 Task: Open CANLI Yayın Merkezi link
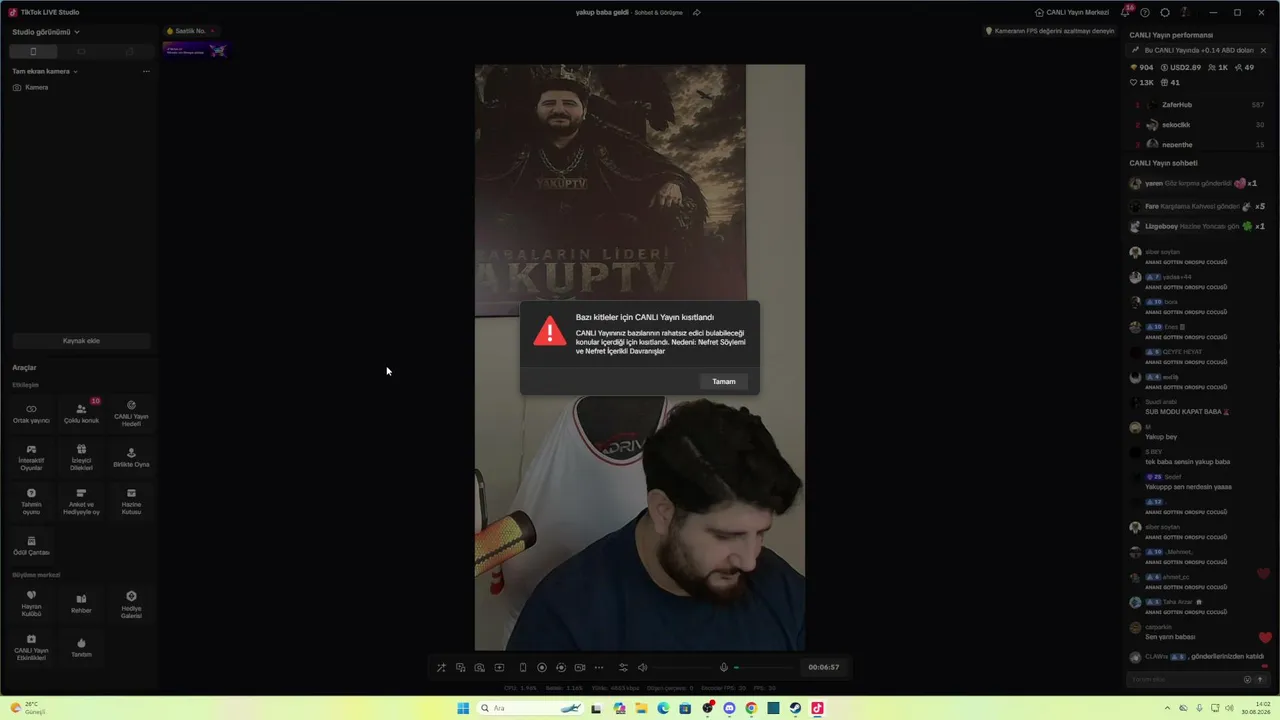pyautogui.click(x=1071, y=12)
